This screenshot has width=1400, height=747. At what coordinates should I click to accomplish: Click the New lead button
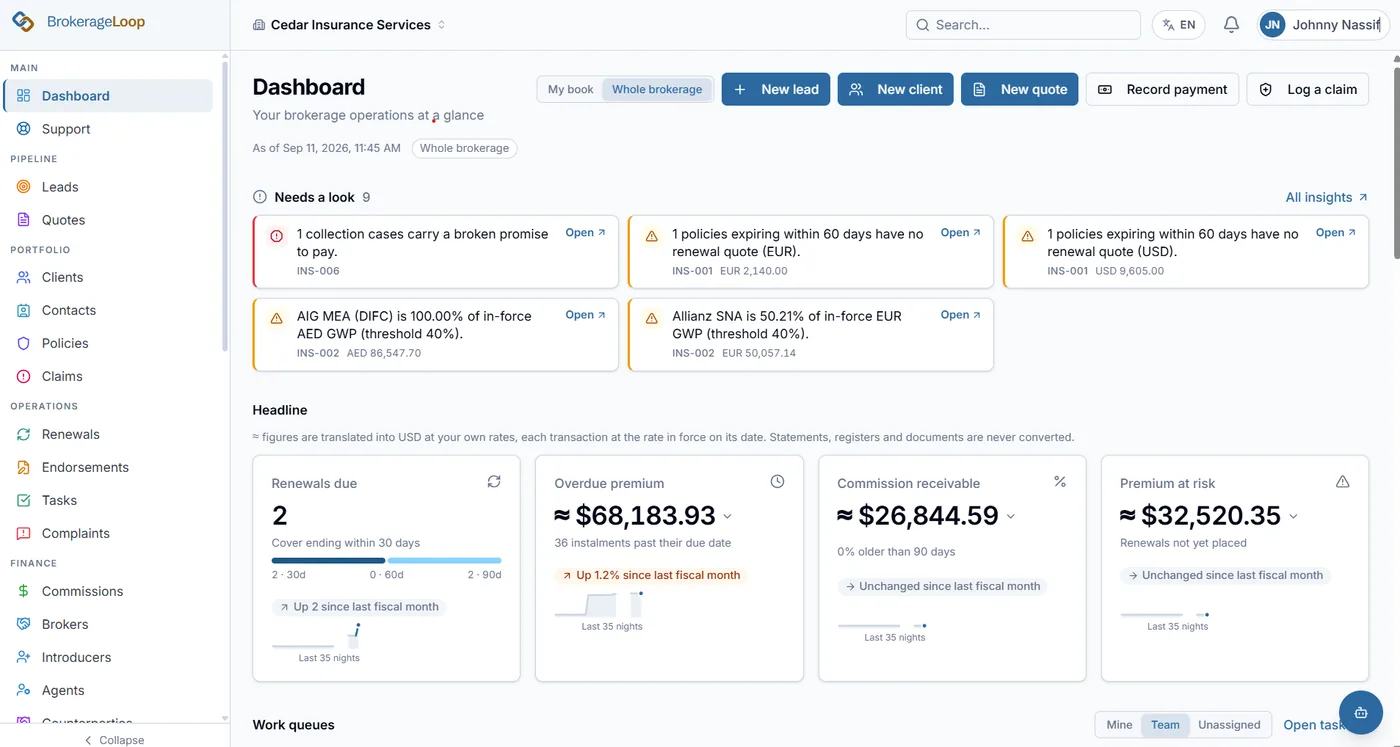pyautogui.click(x=776, y=89)
